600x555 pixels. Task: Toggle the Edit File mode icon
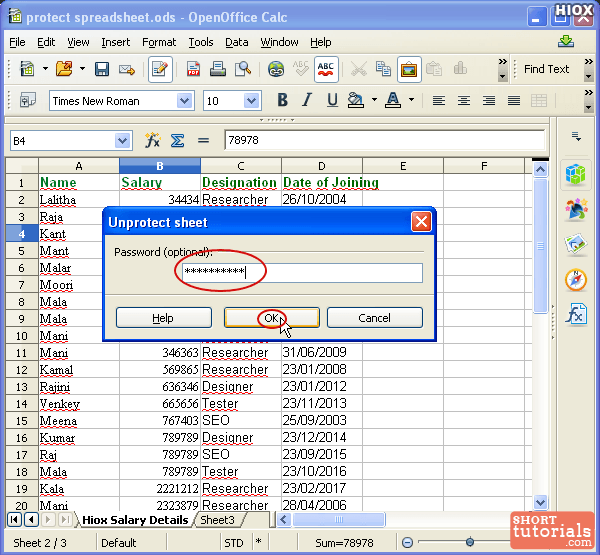(160, 69)
